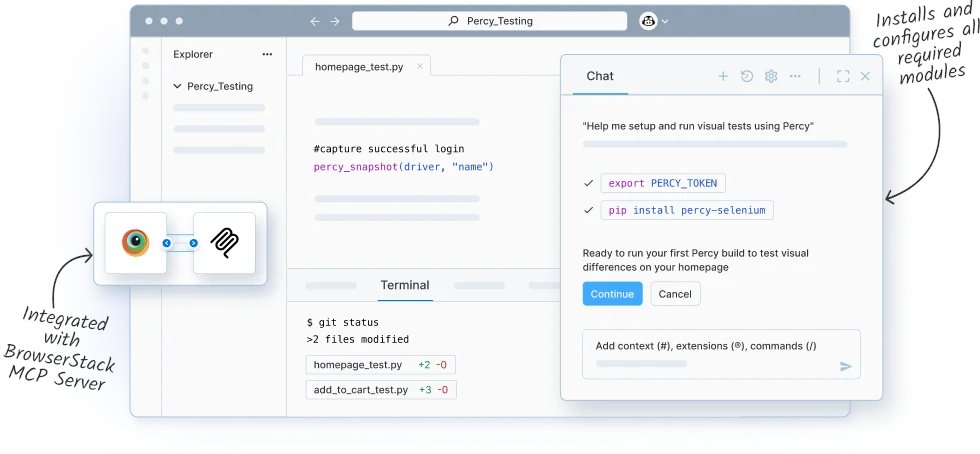This screenshot has width=980, height=454.
Task: Click the Continue button
Action: pyautogui.click(x=612, y=294)
